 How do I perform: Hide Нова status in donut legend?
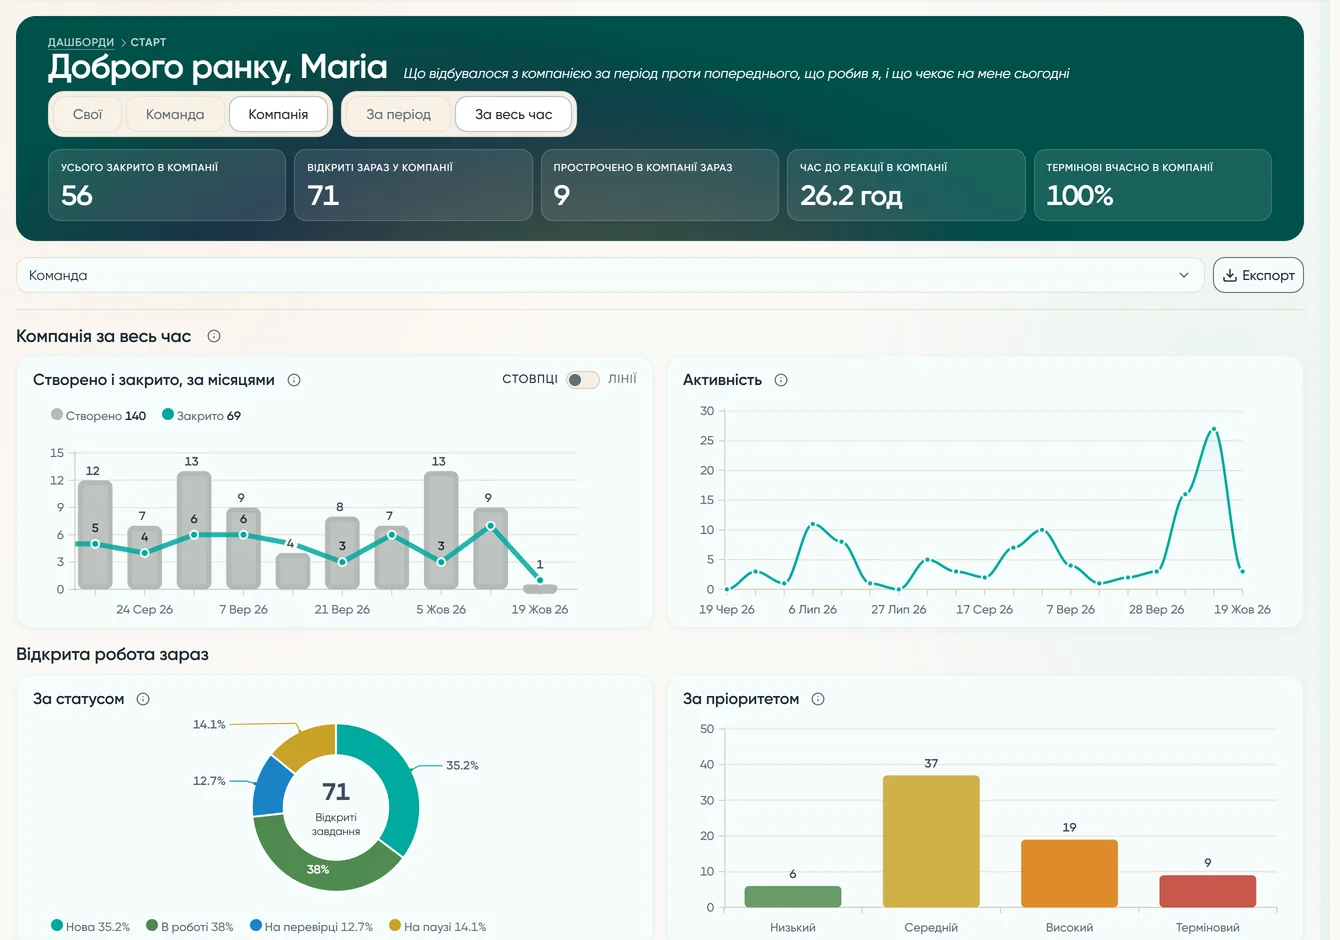[x=91, y=927]
